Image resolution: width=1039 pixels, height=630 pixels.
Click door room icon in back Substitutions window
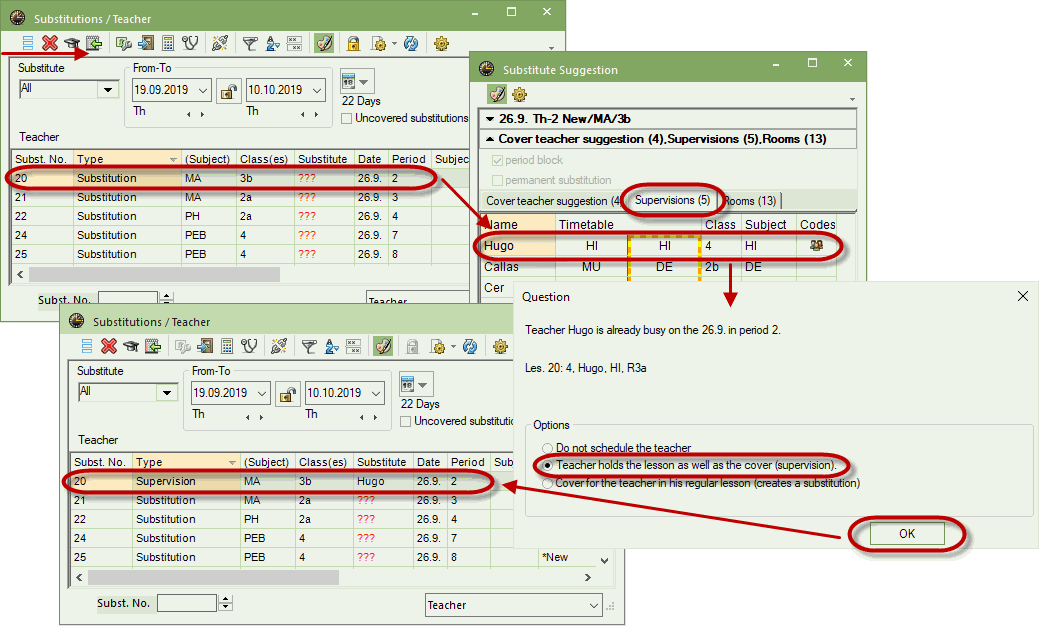coord(146,44)
